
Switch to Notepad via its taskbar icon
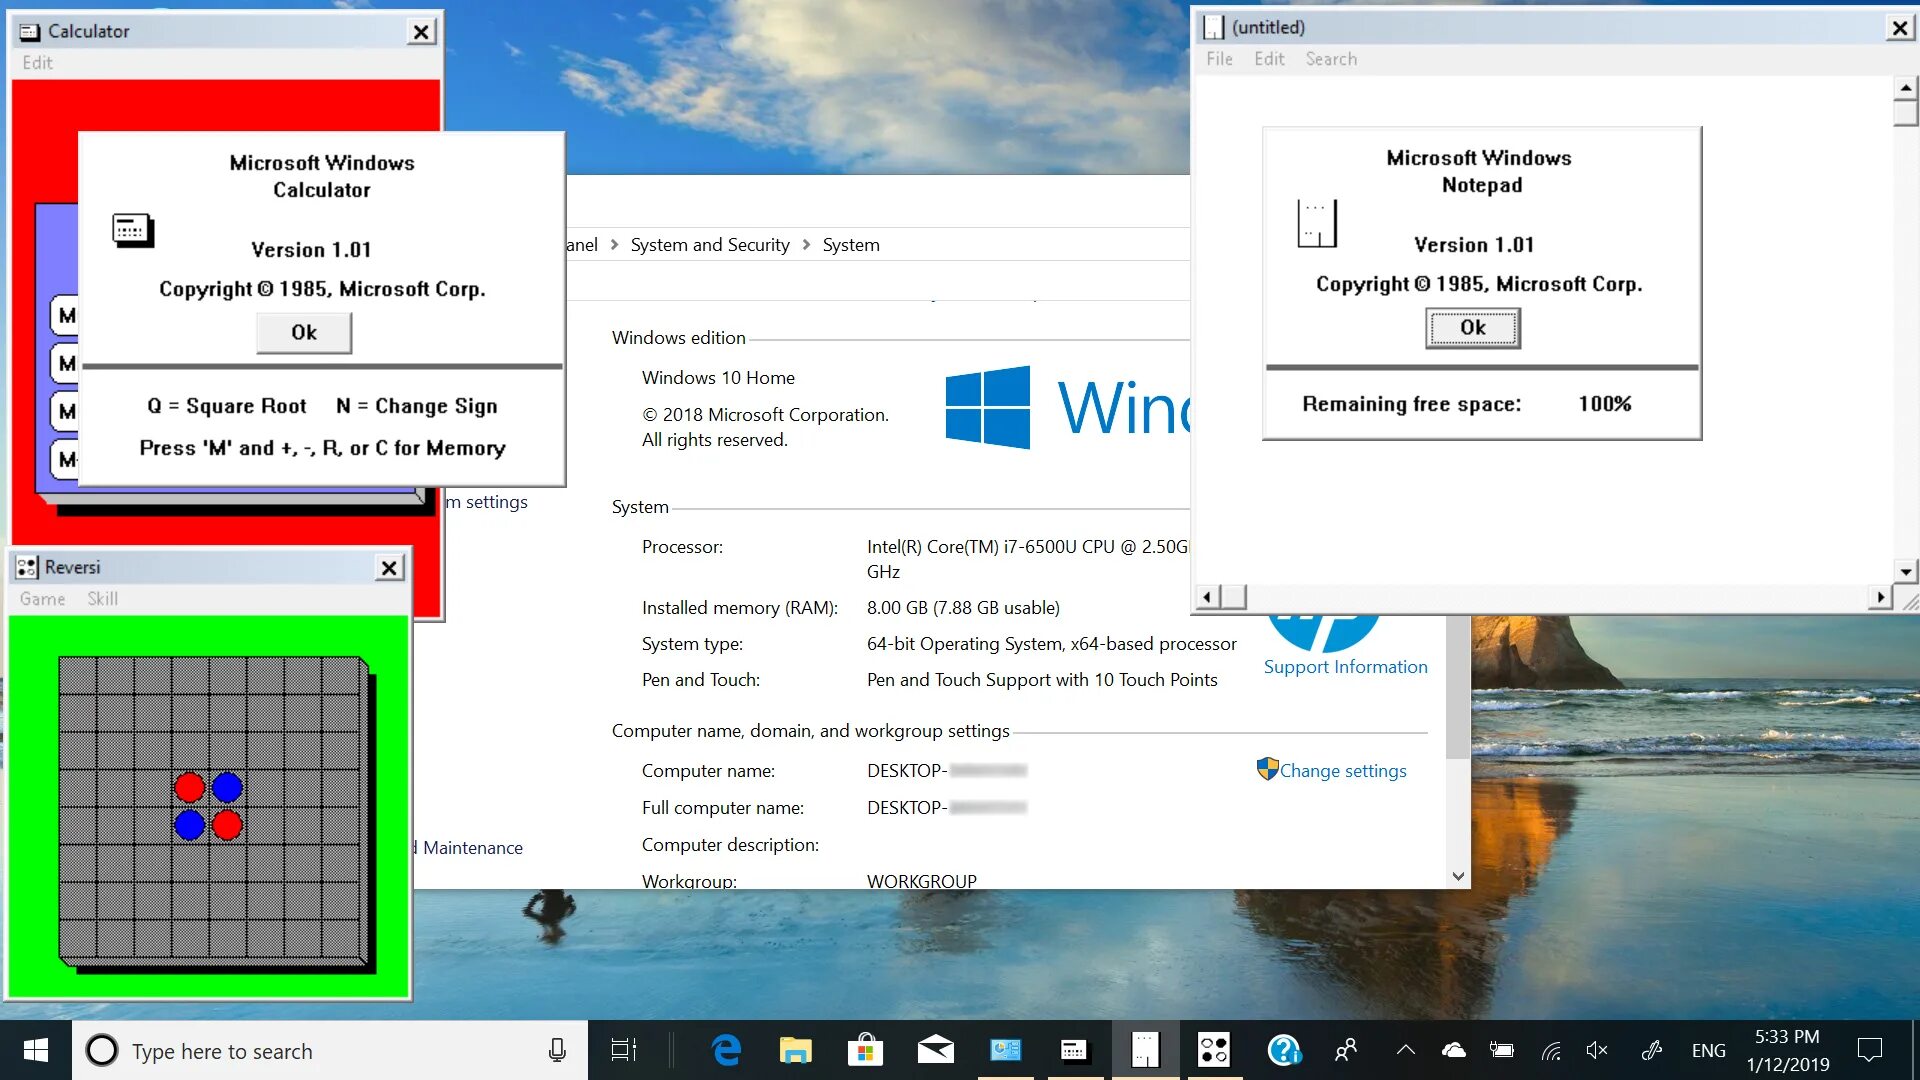pos(1145,1050)
